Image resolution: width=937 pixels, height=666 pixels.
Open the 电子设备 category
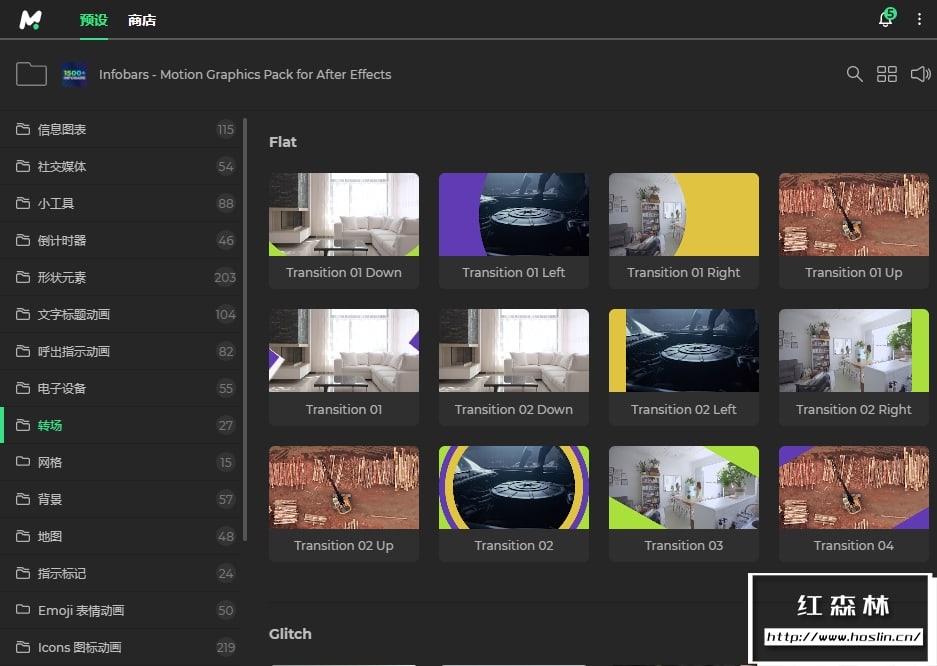pyautogui.click(x=121, y=389)
